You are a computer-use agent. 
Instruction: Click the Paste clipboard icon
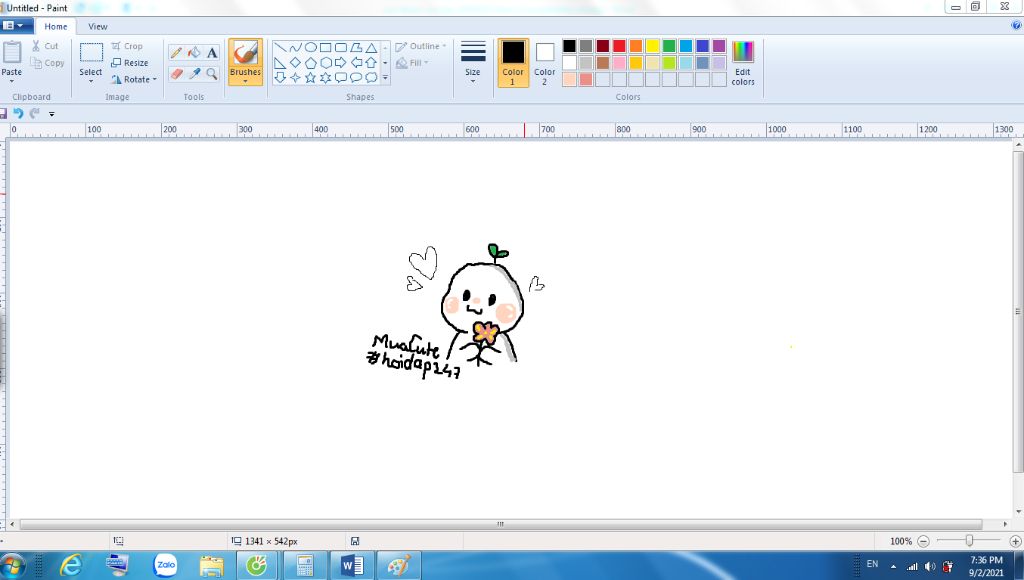[x=12, y=52]
